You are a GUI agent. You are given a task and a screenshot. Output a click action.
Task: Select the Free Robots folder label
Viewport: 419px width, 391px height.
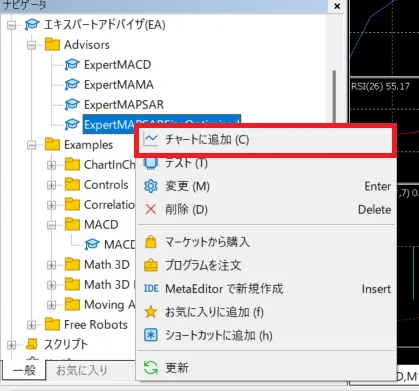(96, 325)
